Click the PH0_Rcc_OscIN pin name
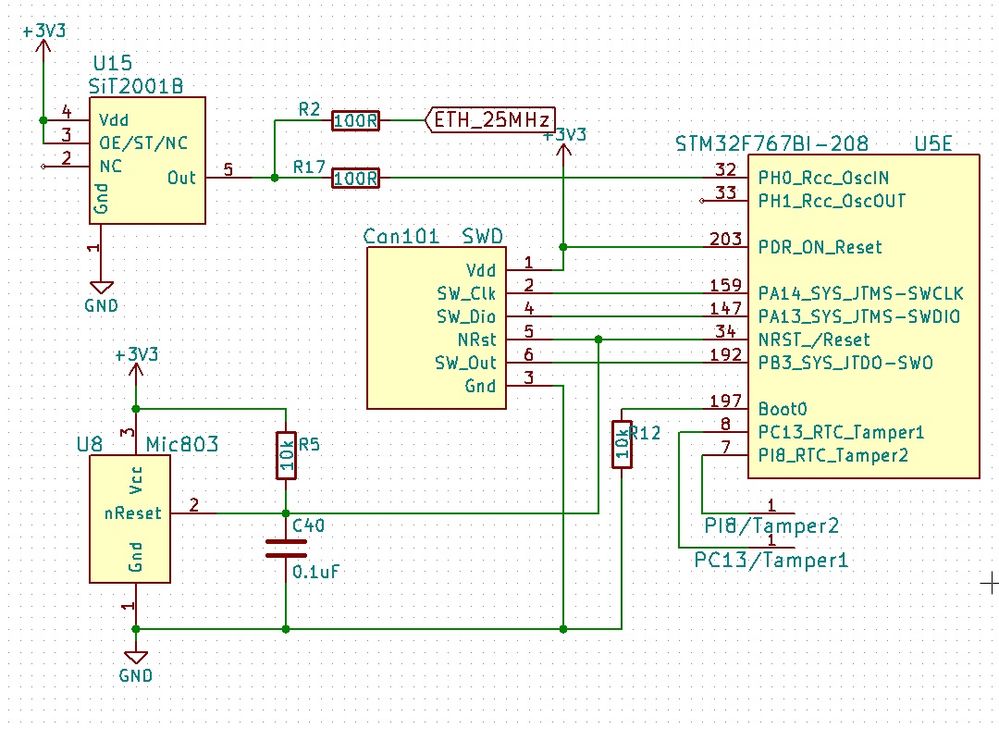 click(x=823, y=178)
